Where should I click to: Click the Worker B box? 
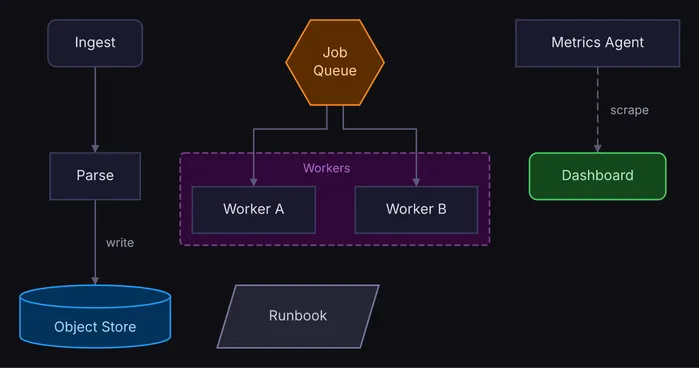(416, 210)
